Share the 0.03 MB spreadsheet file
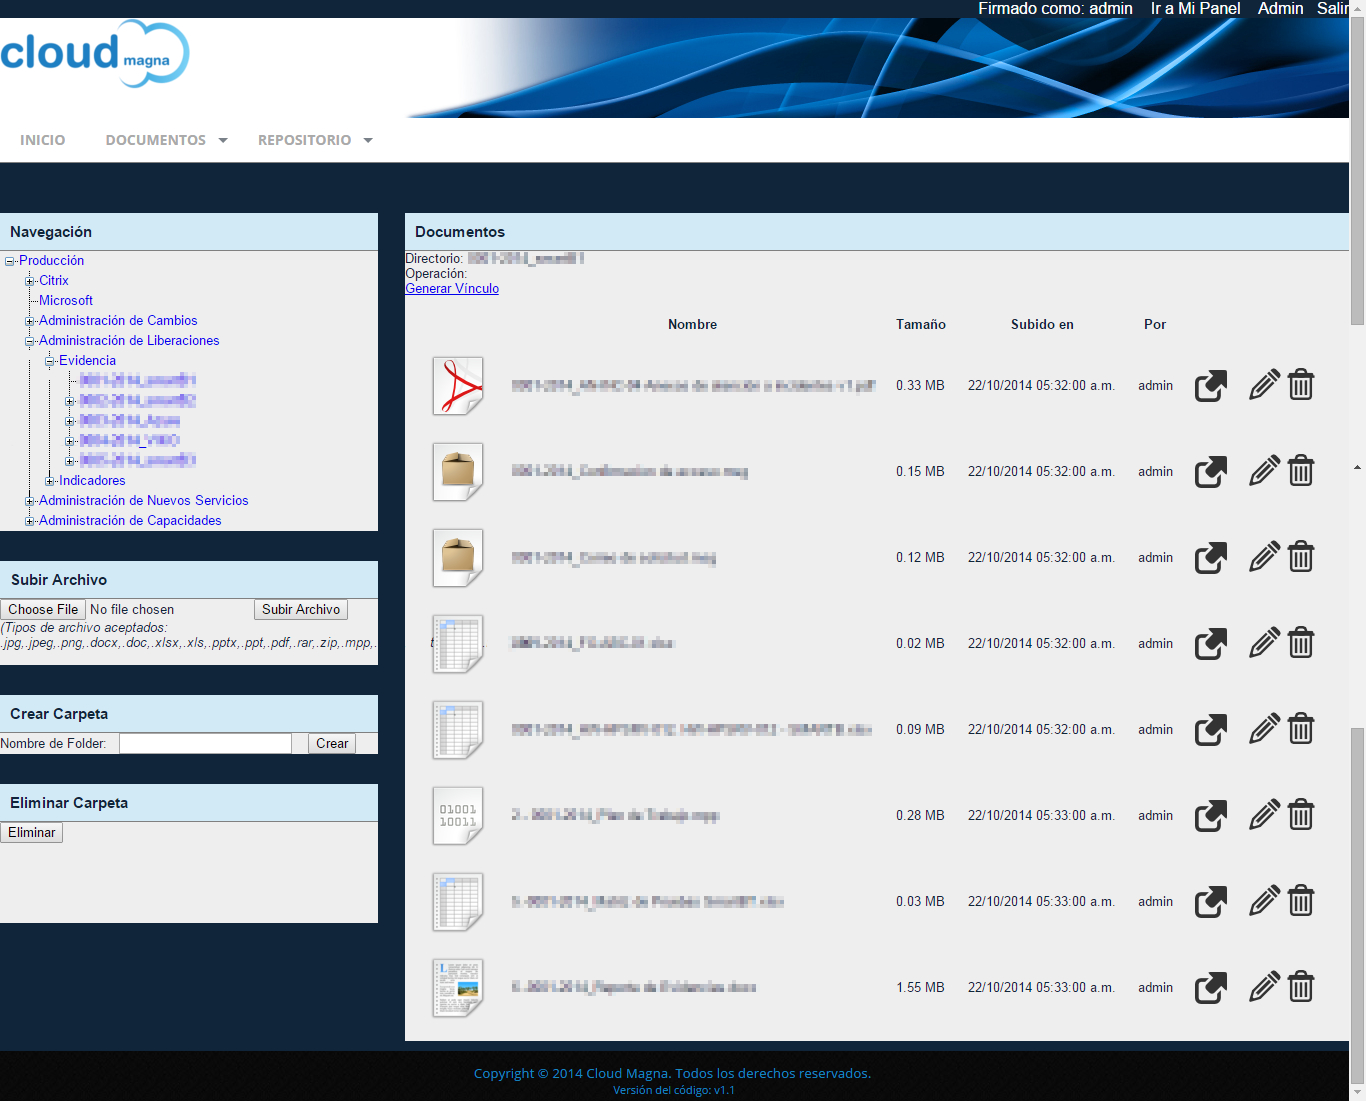 click(1210, 902)
